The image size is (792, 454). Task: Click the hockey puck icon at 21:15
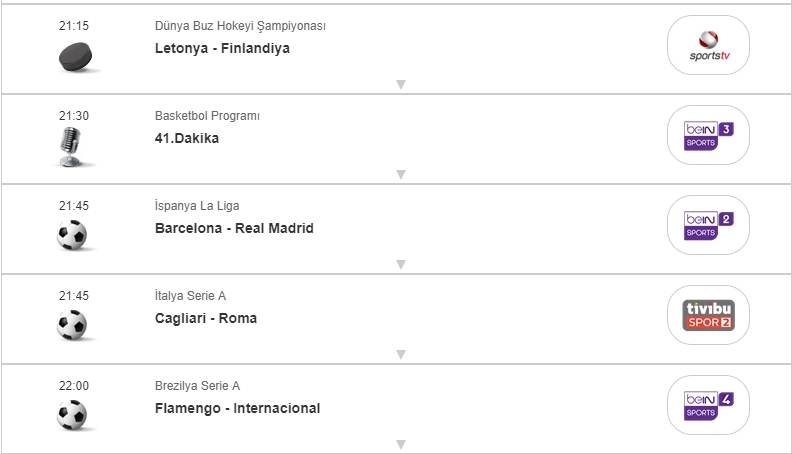click(74, 57)
